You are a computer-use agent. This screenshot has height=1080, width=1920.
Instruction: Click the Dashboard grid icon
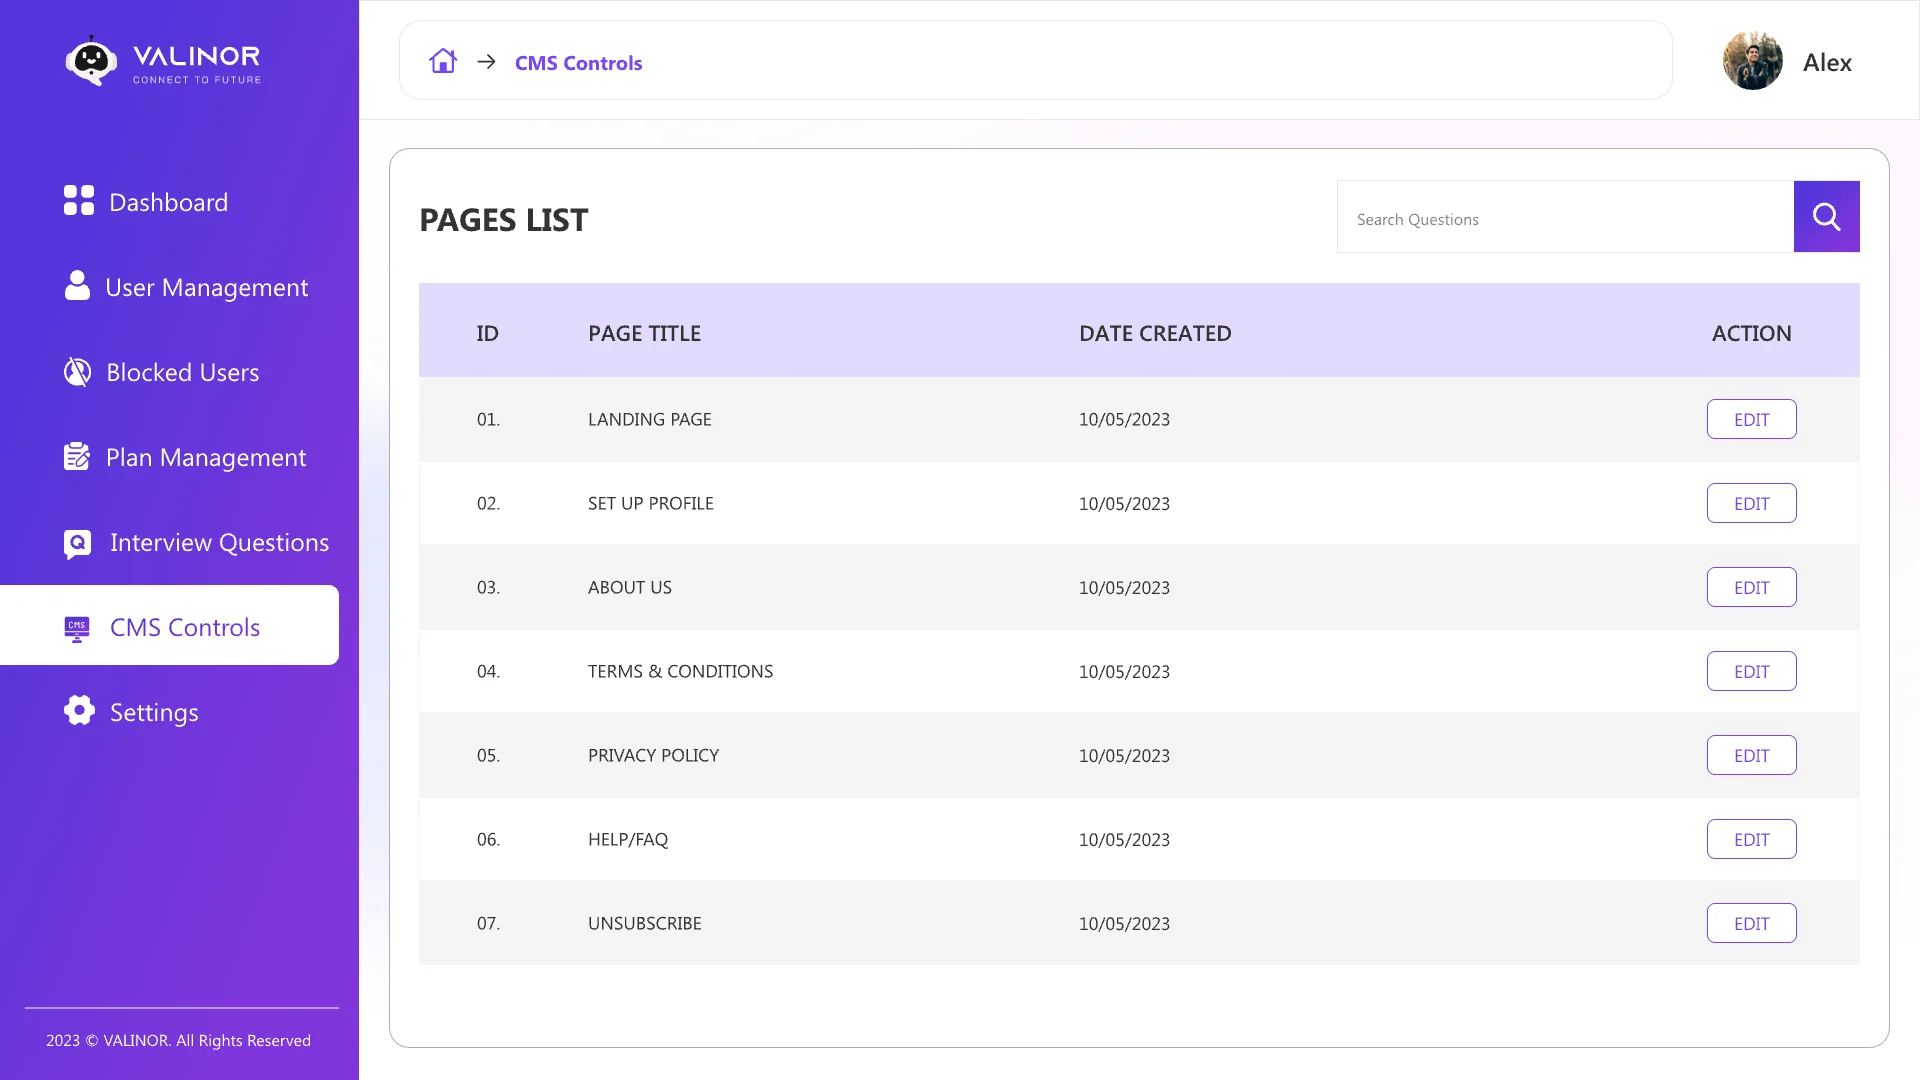point(79,200)
